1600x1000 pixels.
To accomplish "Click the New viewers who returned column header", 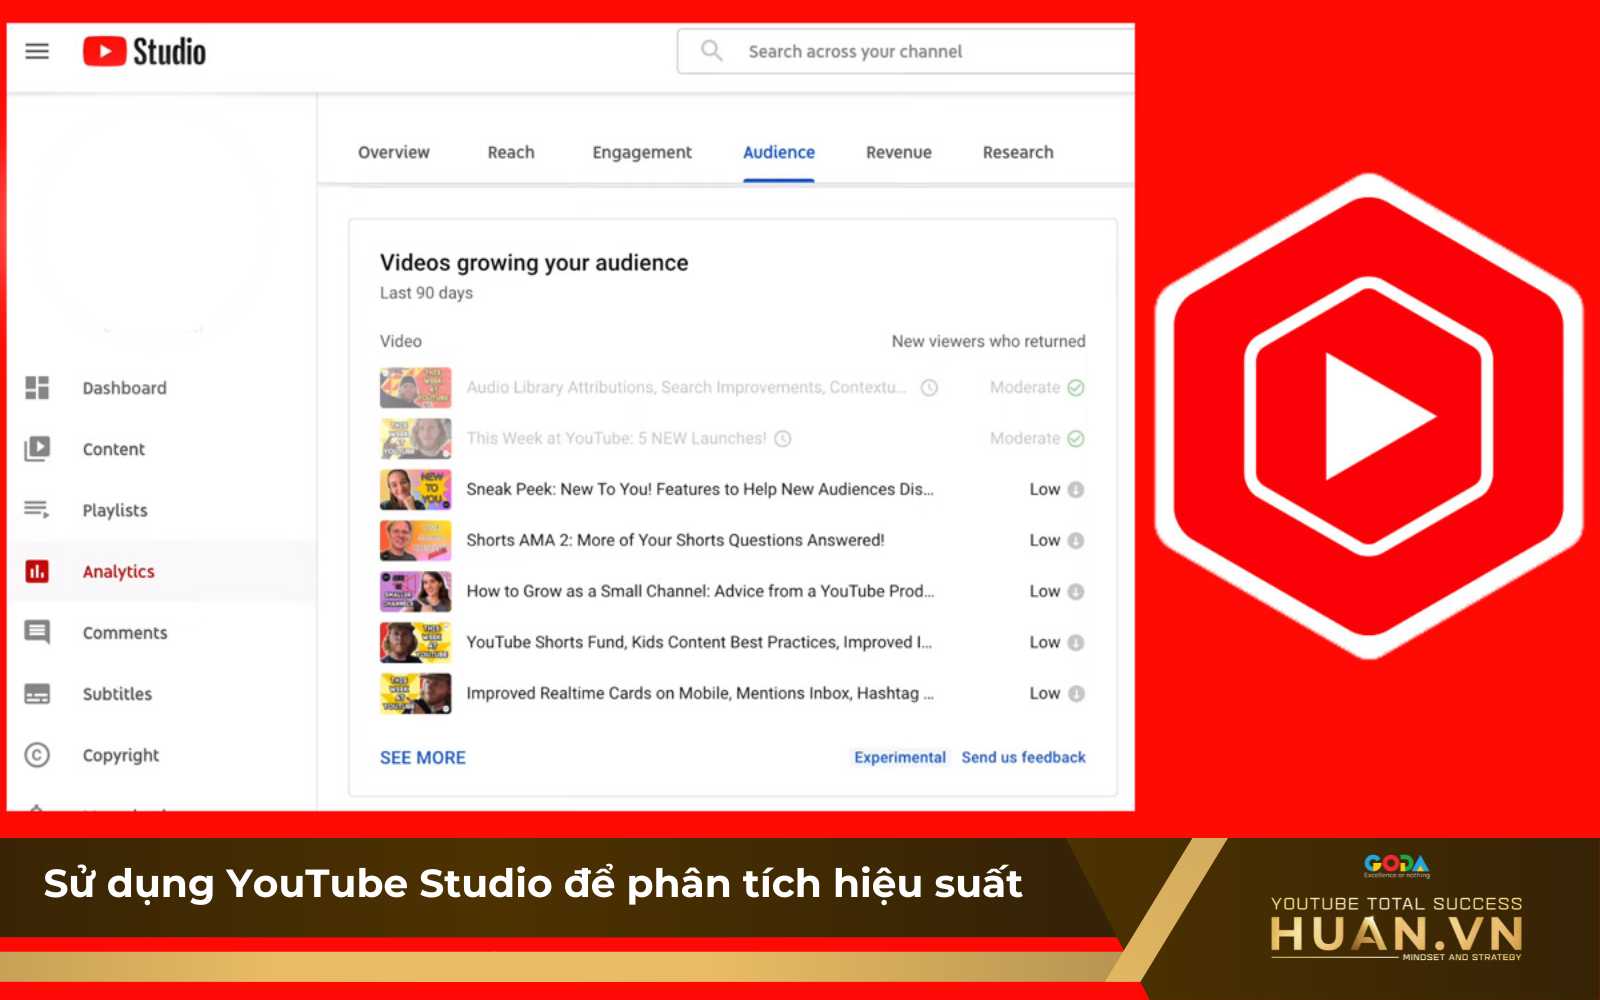I will coord(988,341).
